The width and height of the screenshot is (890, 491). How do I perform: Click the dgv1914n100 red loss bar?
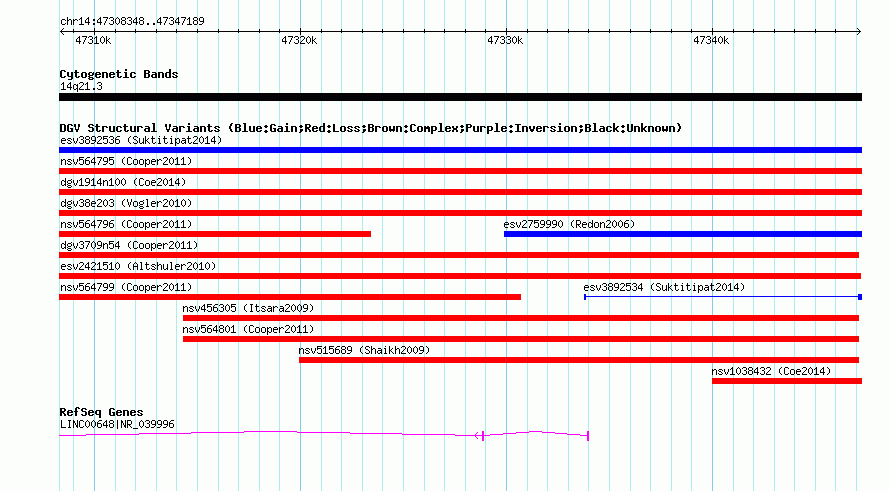(460, 192)
